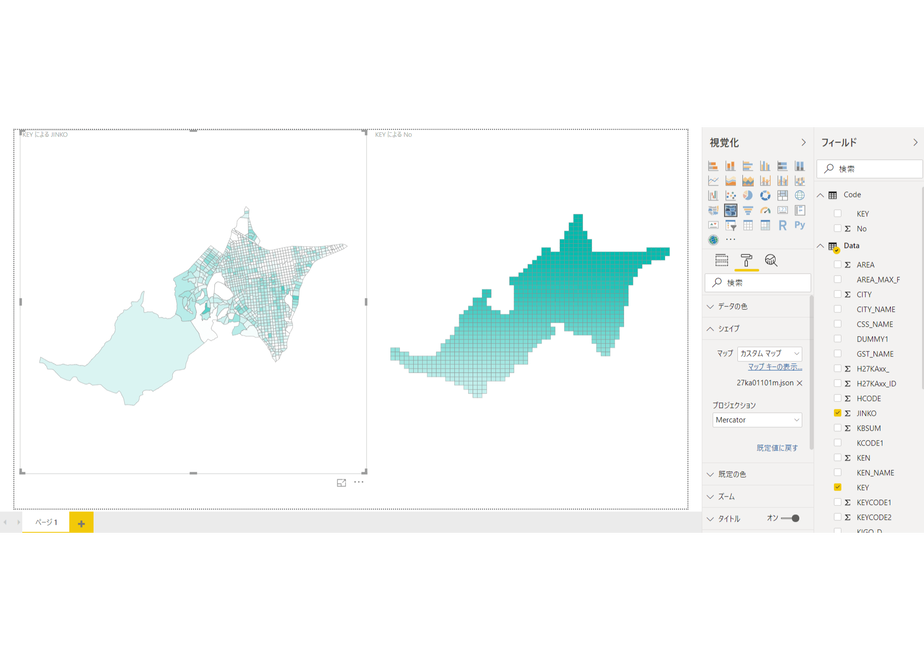
Task: Switch to the Format paint roller tab
Action: [x=747, y=260]
